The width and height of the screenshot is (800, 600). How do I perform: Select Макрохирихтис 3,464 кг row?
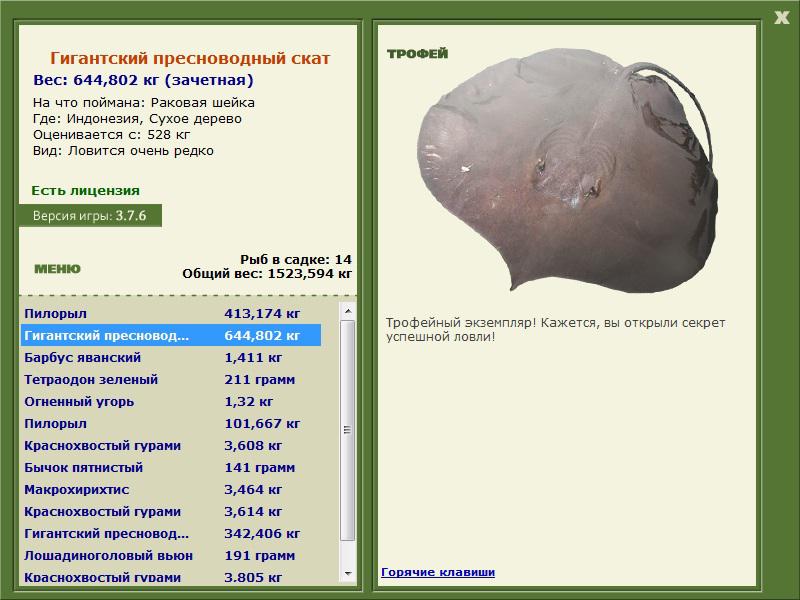point(171,489)
